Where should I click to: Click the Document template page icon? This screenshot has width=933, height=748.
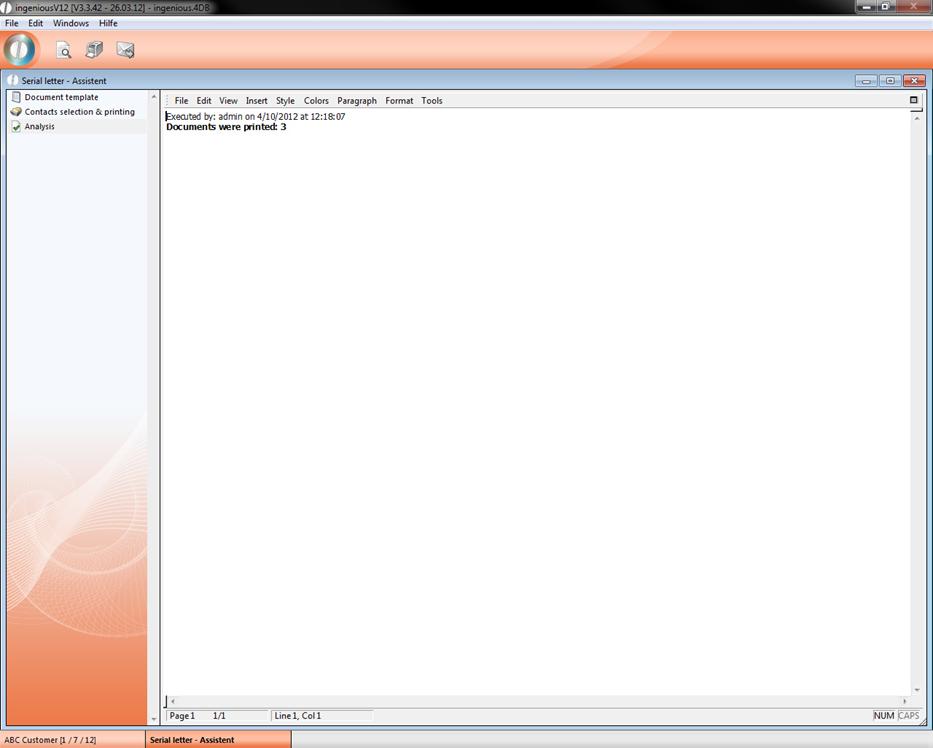point(16,97)
